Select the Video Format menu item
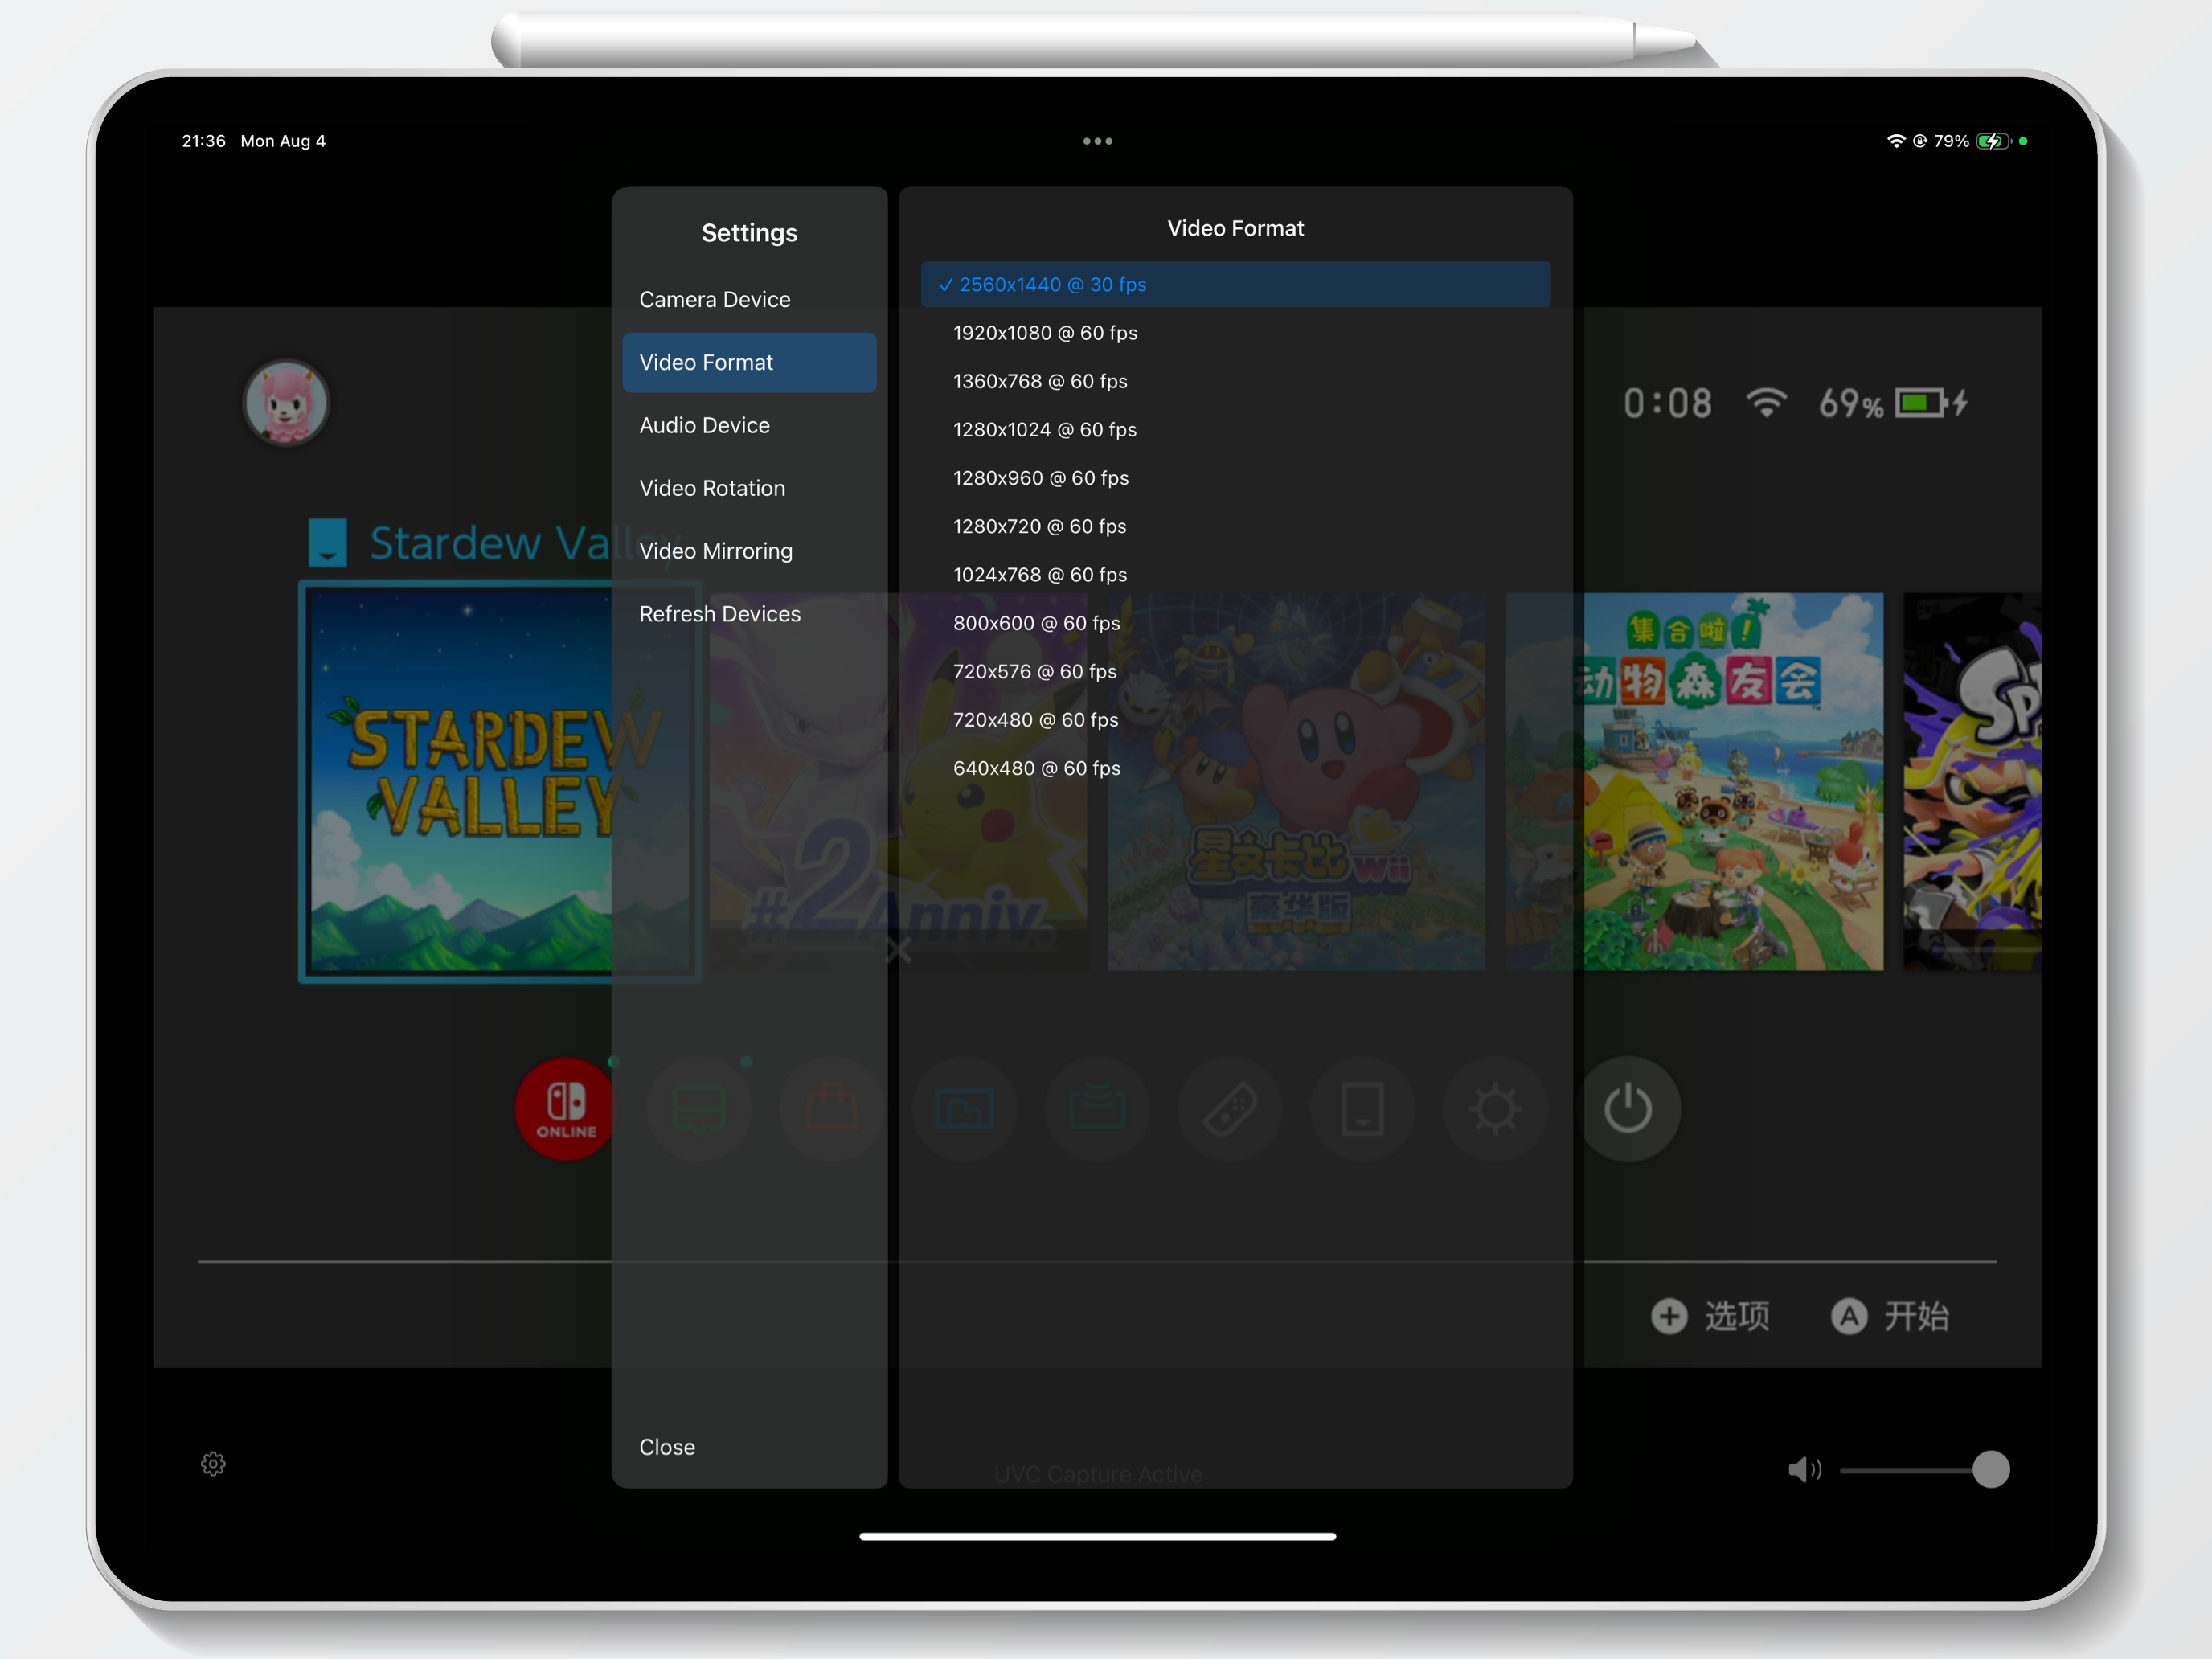 (x=749, y=362)
